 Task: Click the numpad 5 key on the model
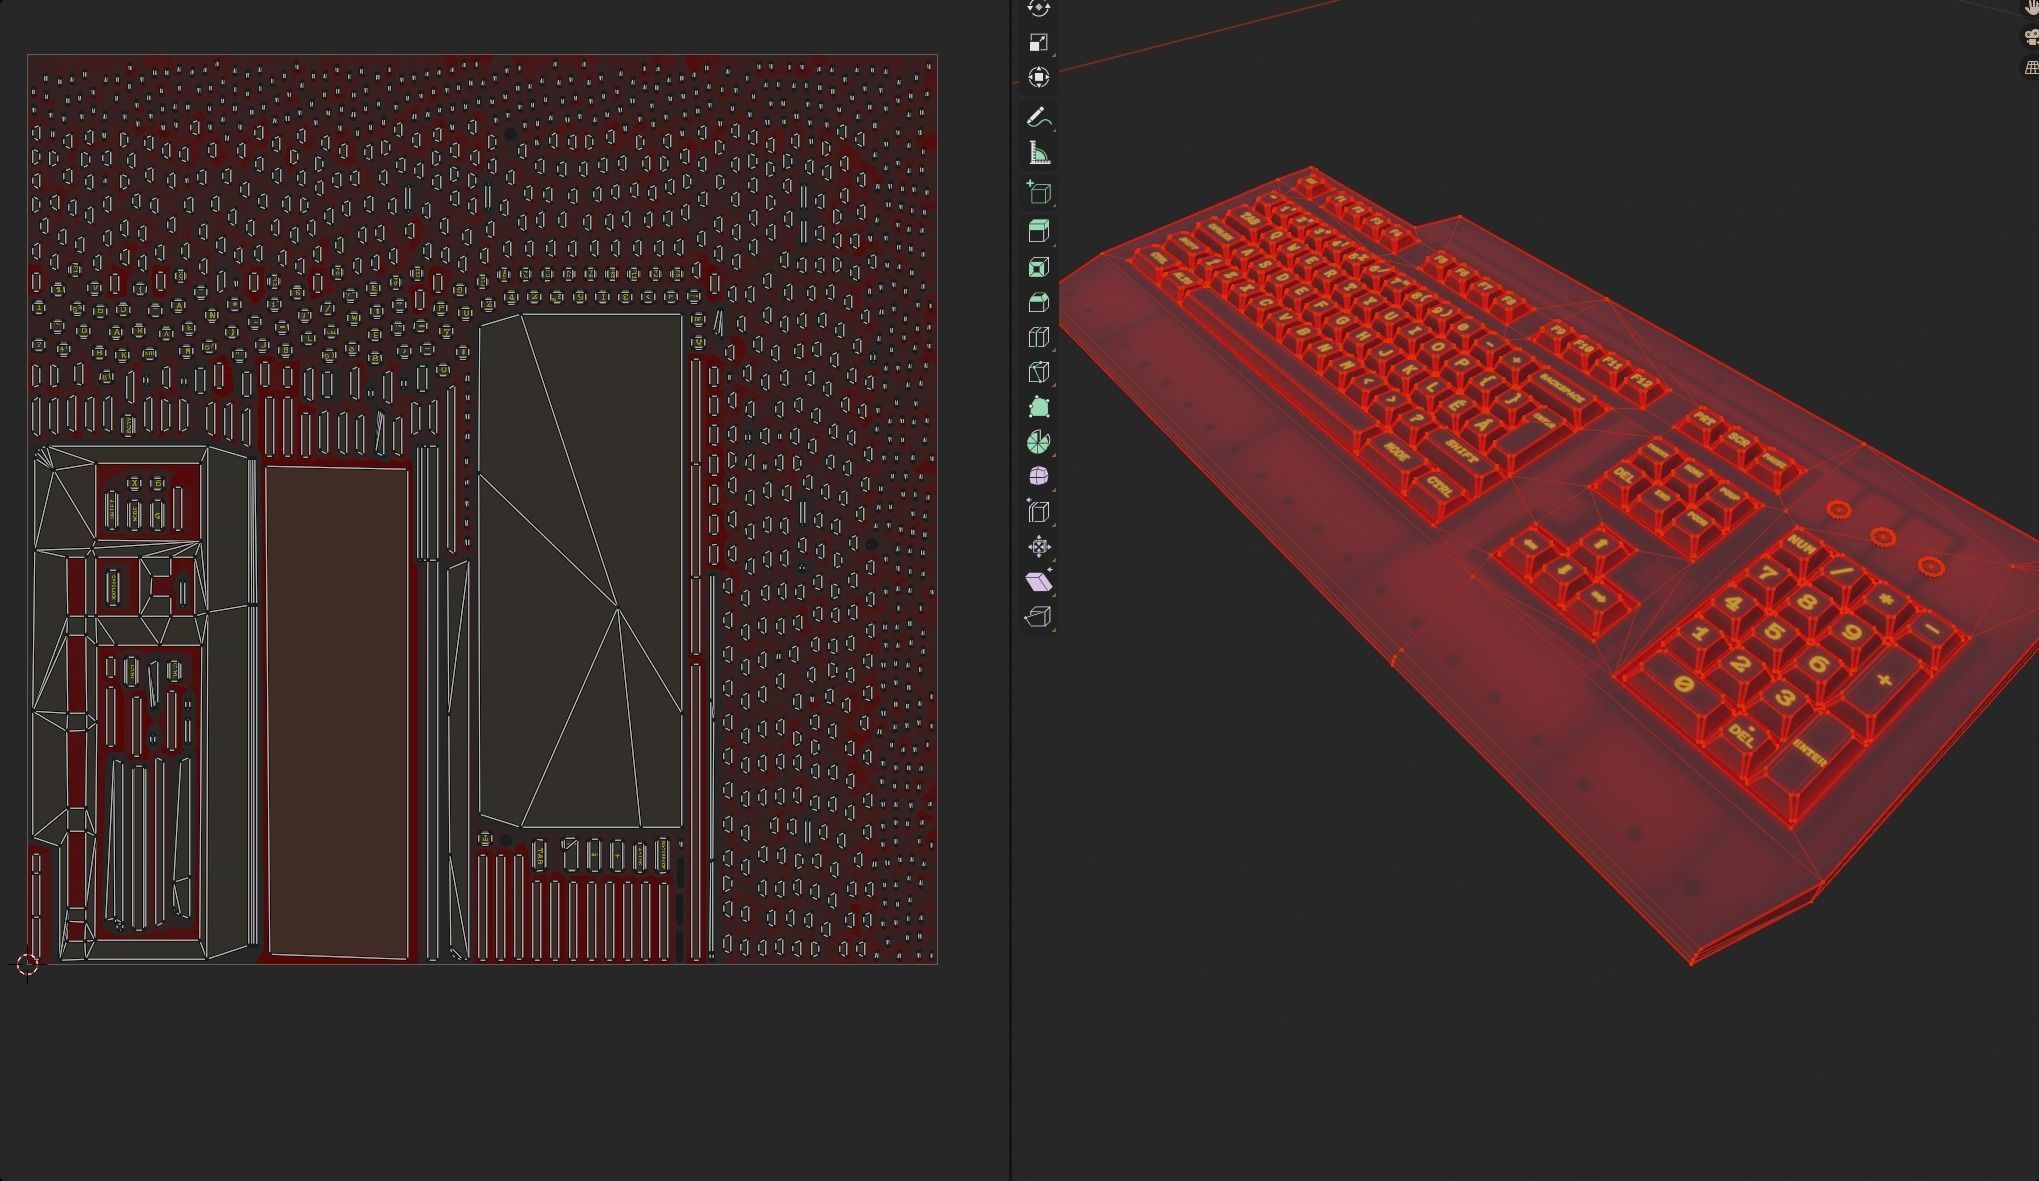(x=1774, y=632)
